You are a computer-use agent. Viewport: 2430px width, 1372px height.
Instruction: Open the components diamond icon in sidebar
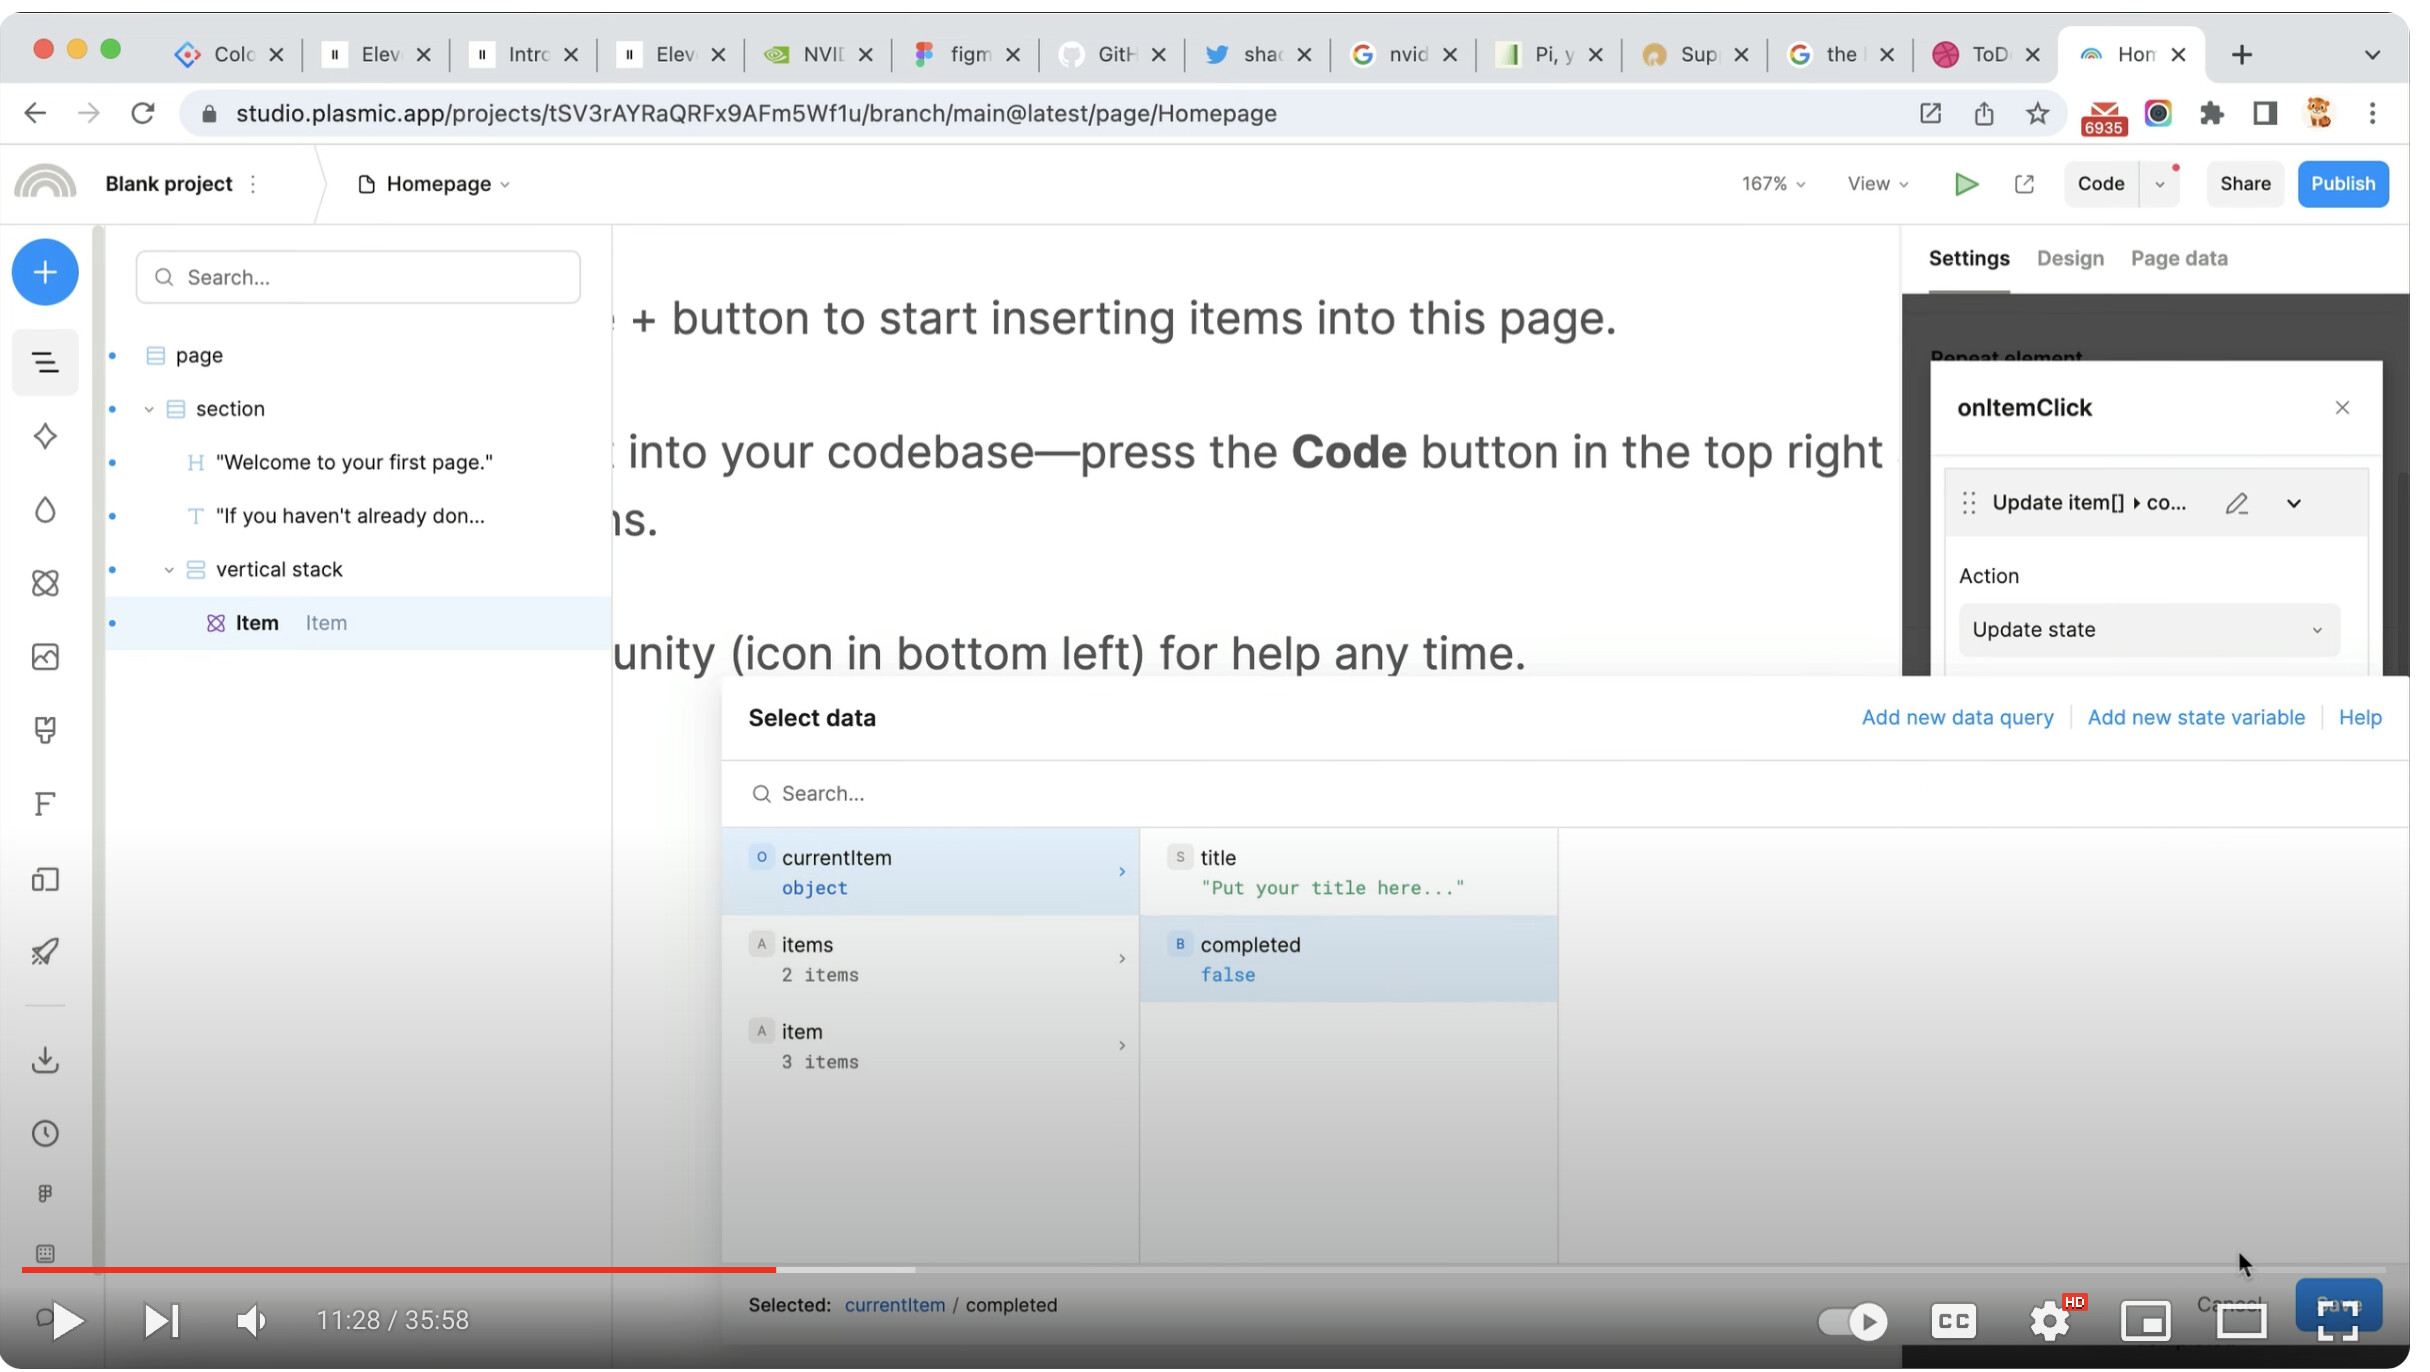coord(45,437)
